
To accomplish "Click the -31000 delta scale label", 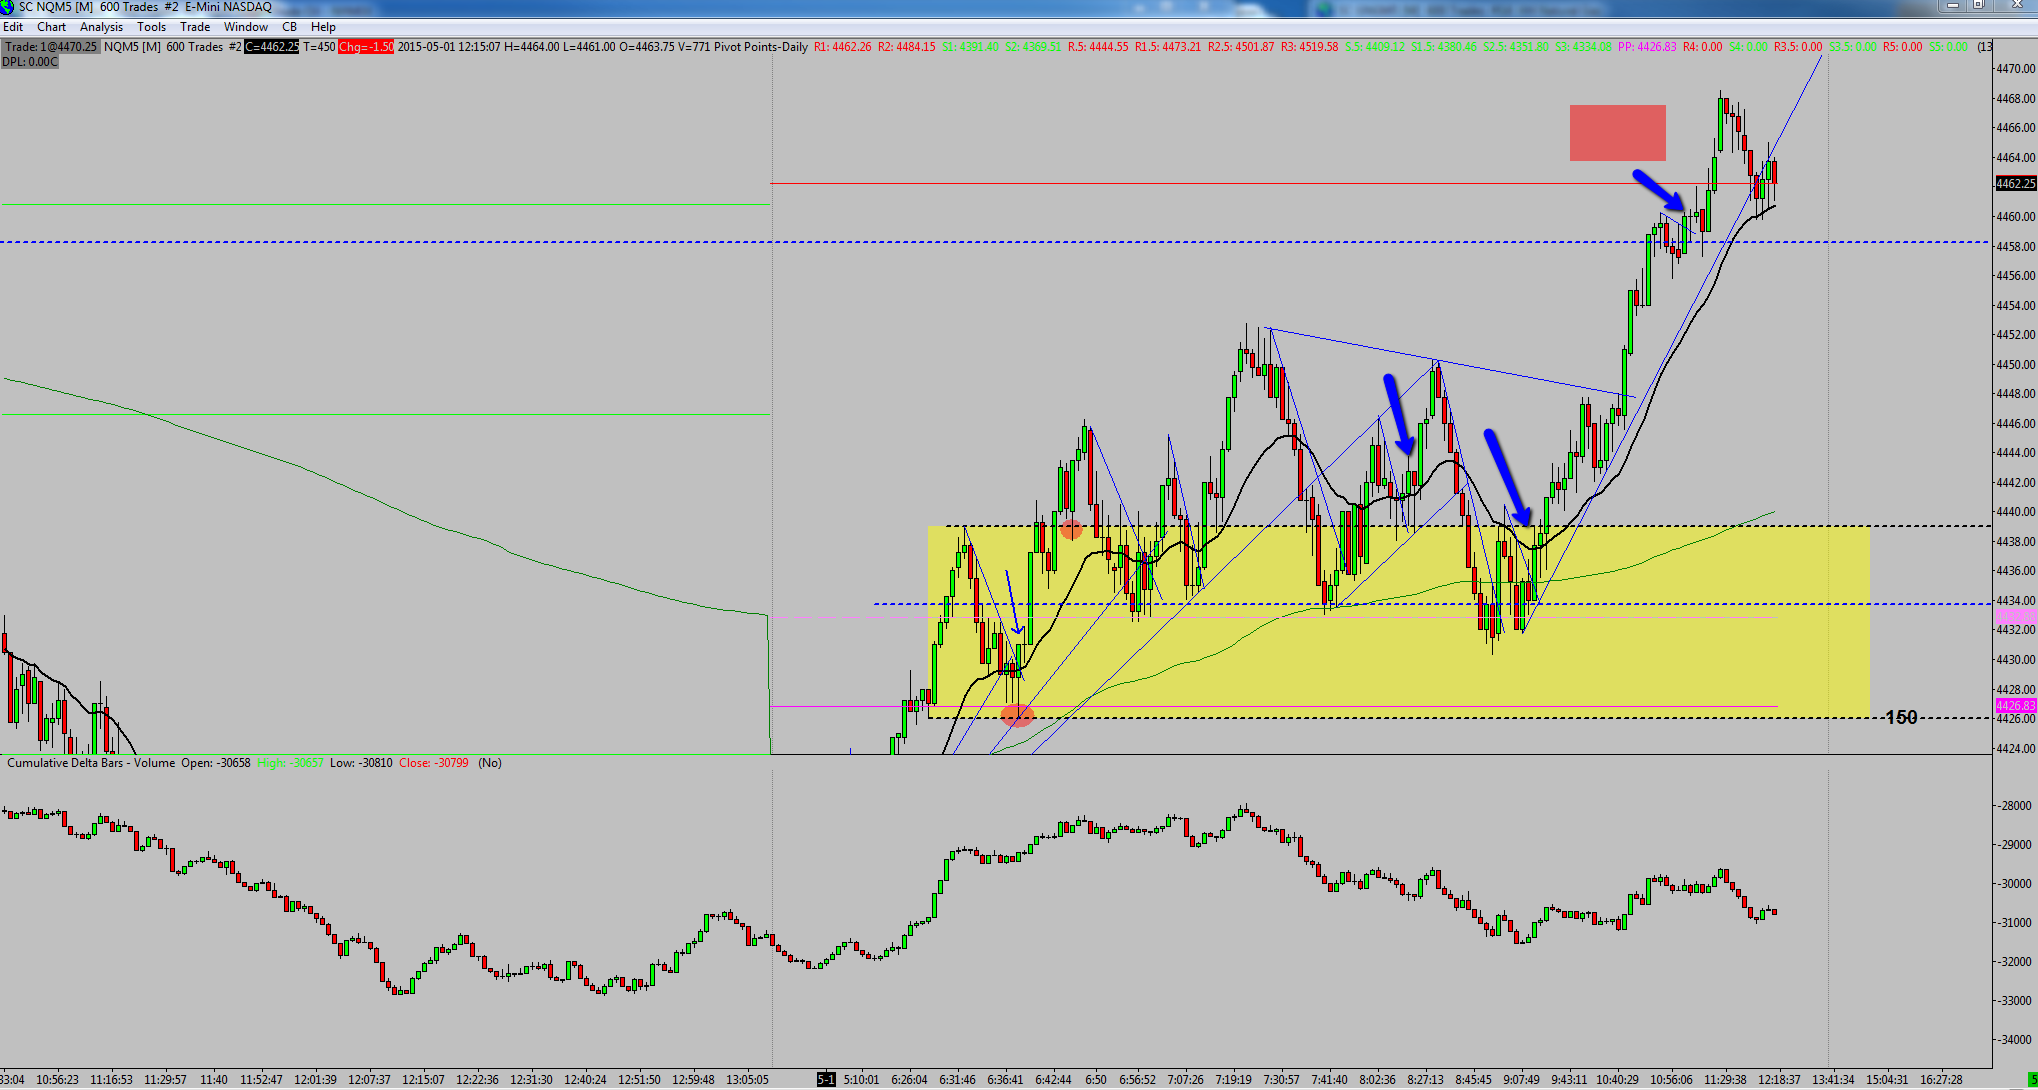I will click(x=2015, y=923).
